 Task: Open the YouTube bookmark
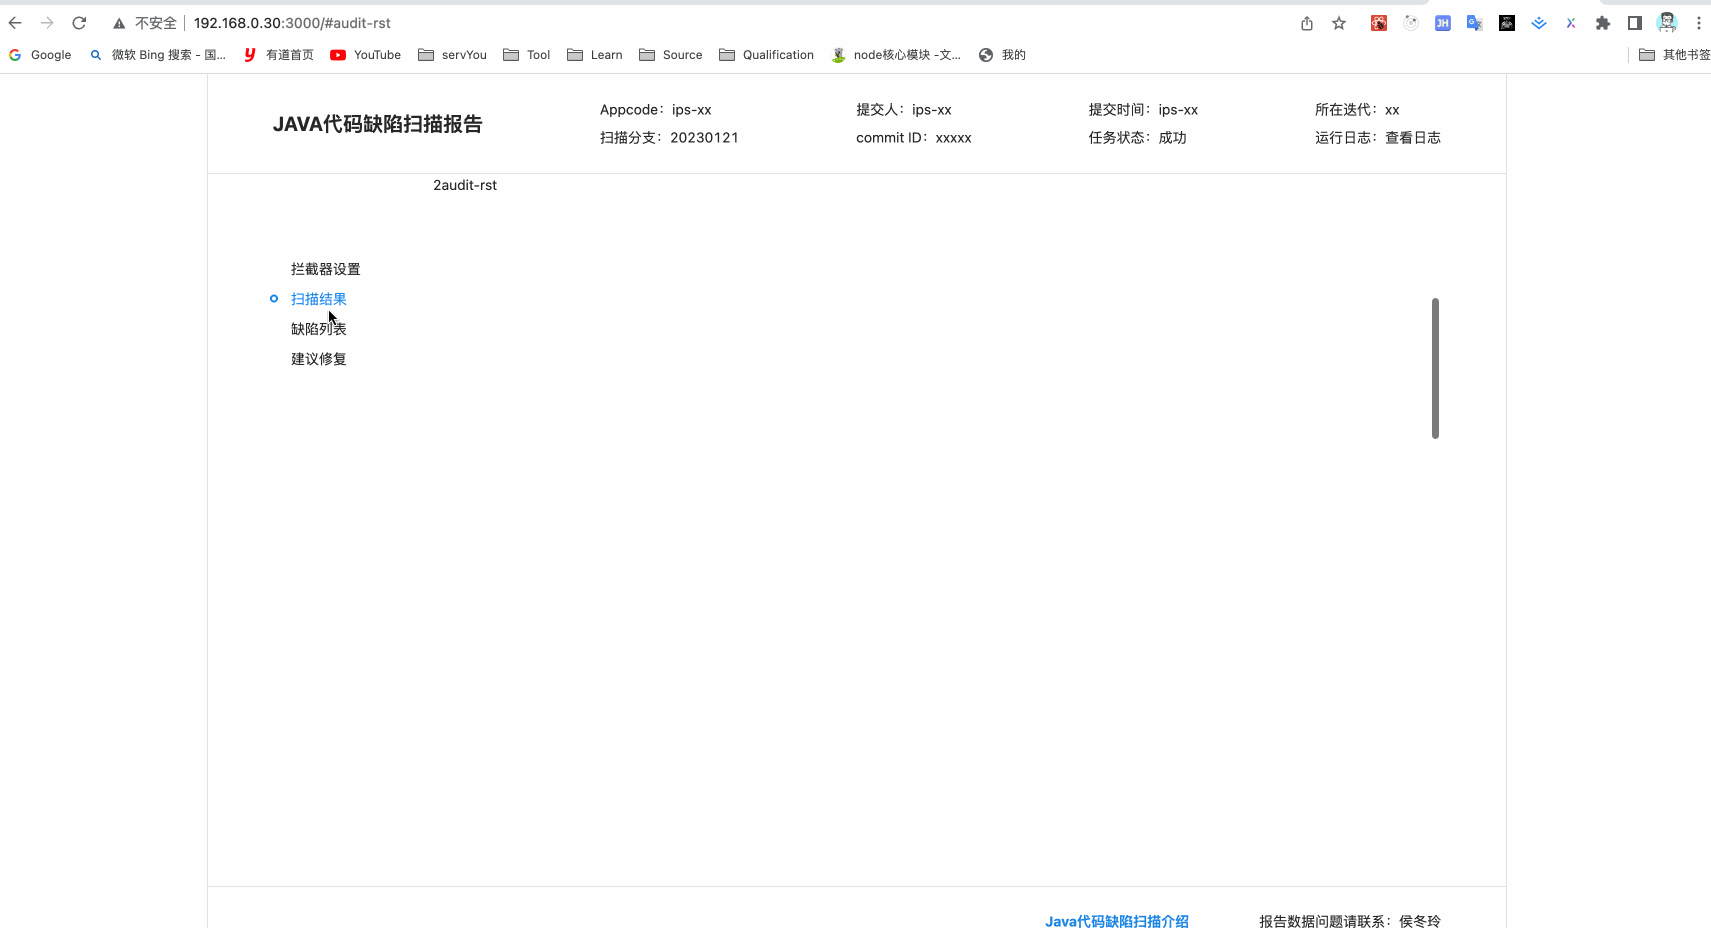(365, 55)
